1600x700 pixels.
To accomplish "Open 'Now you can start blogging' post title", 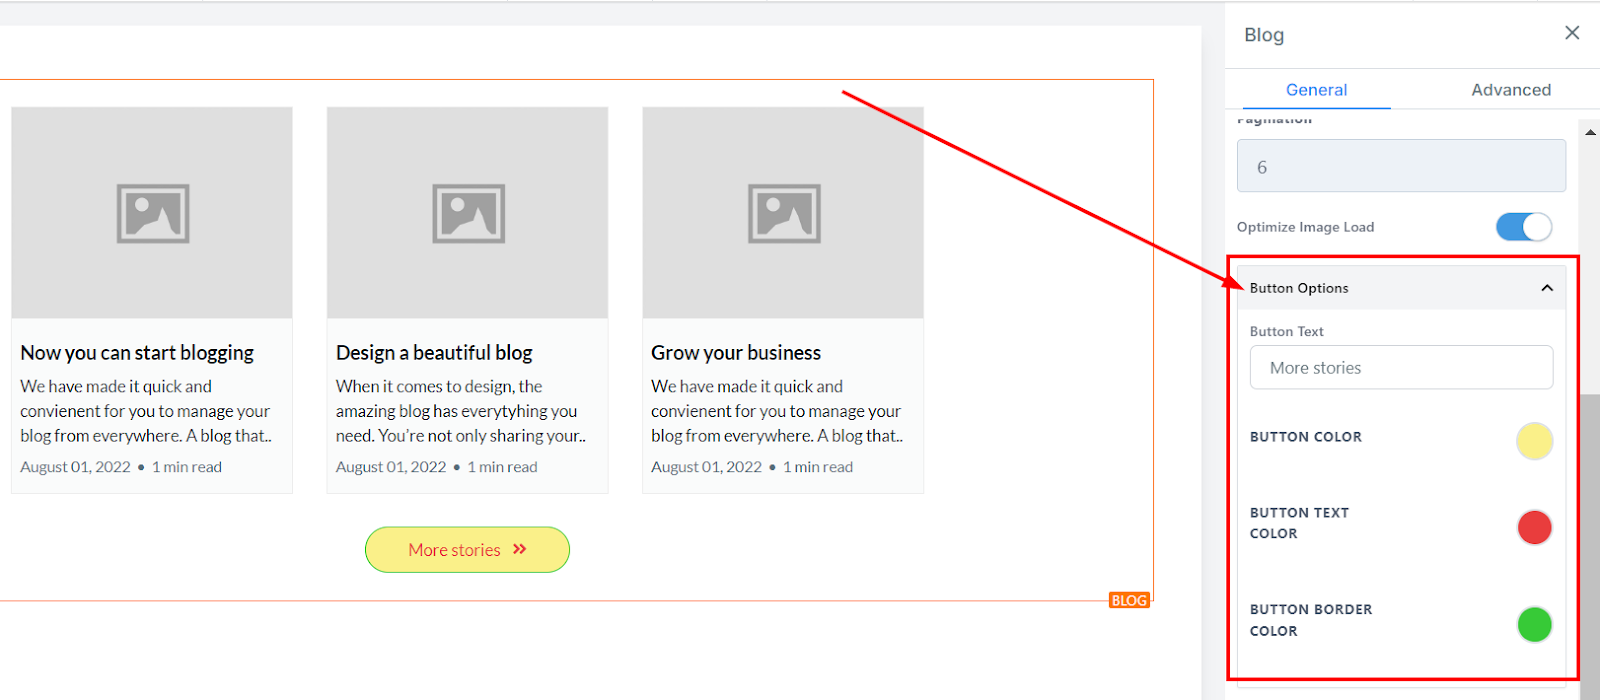I will 137,353.
